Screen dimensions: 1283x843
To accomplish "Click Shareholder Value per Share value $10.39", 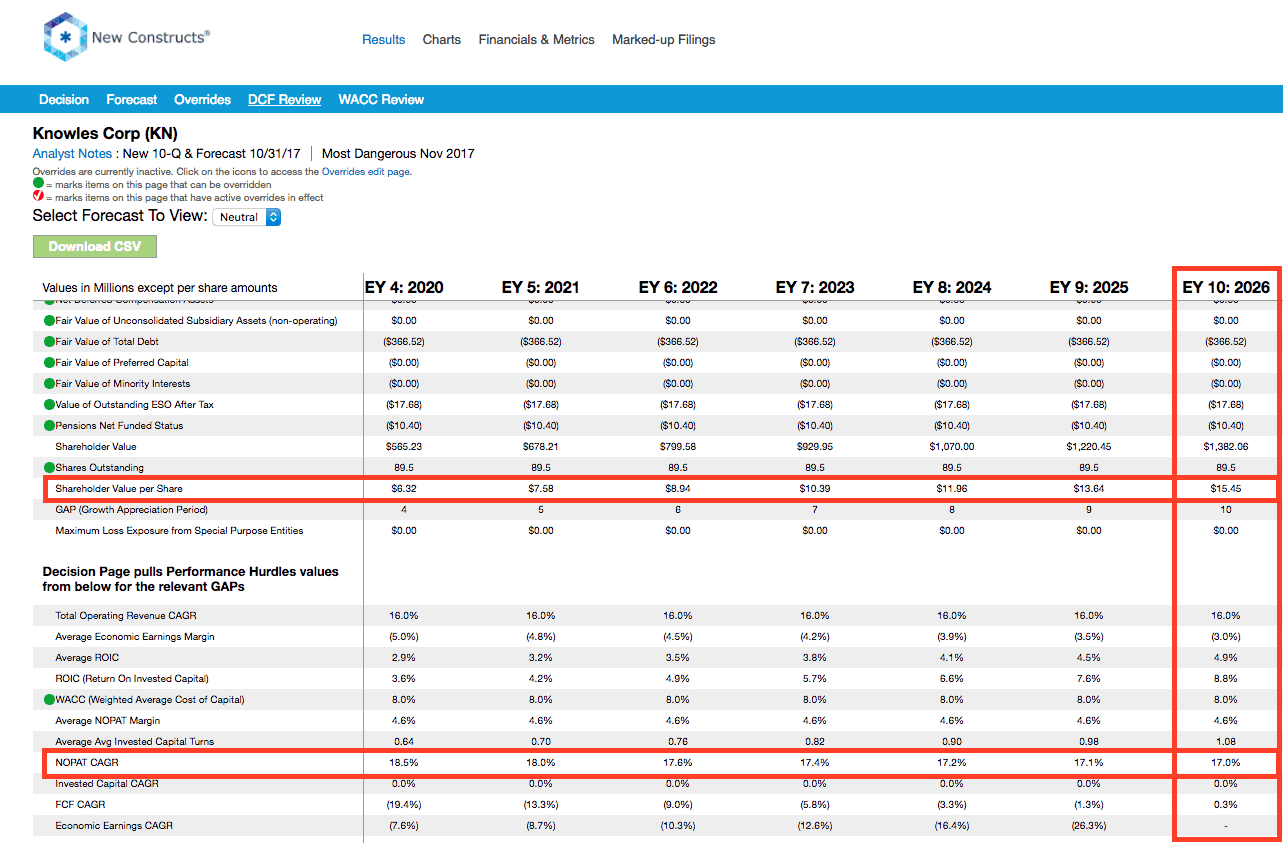I will [815, 489].
